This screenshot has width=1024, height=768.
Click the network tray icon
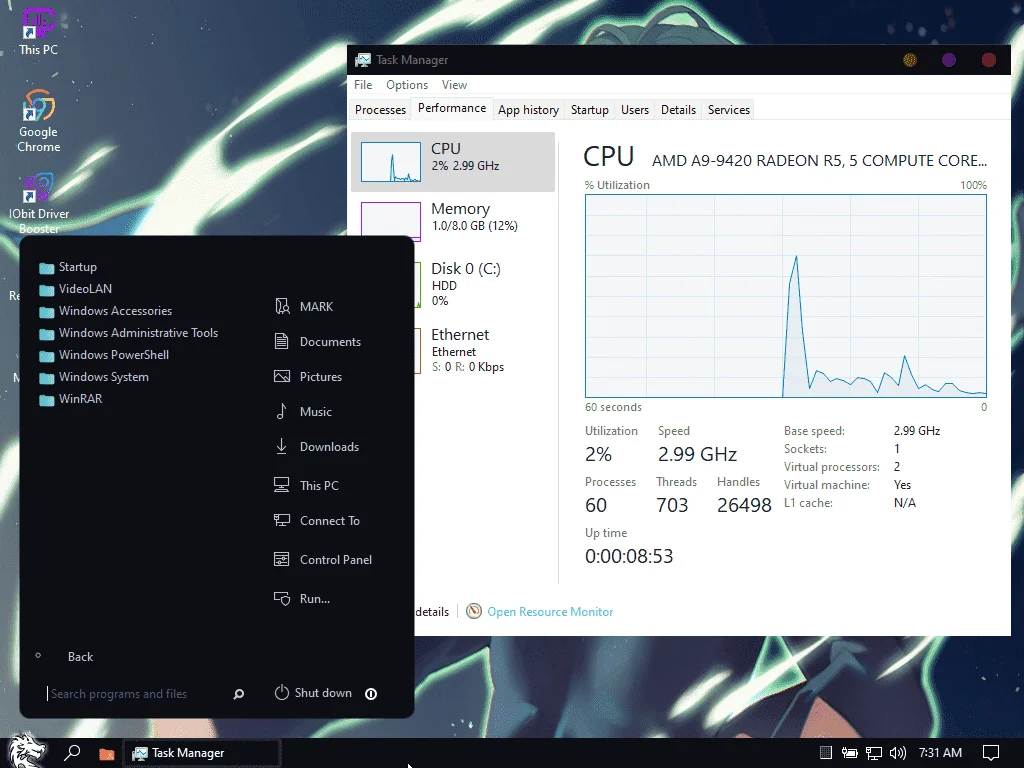[x=874, y=753]
